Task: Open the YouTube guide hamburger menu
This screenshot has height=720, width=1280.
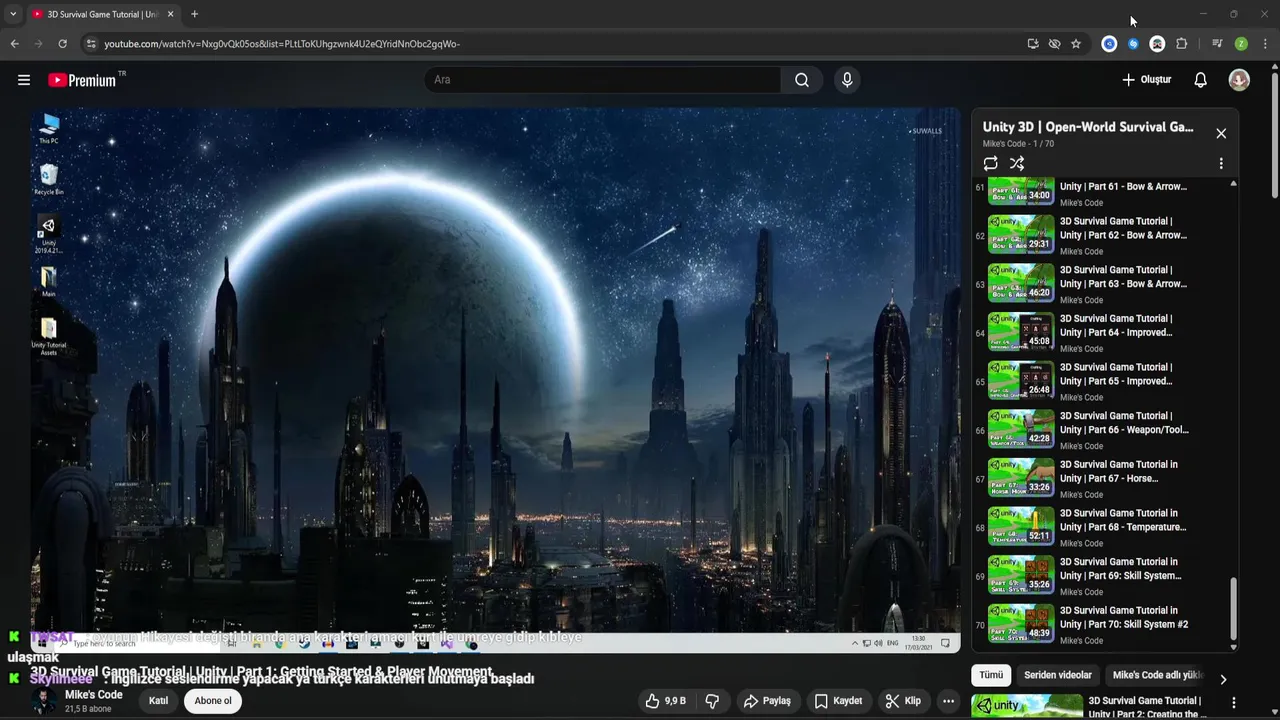Action: click(24, 80)
